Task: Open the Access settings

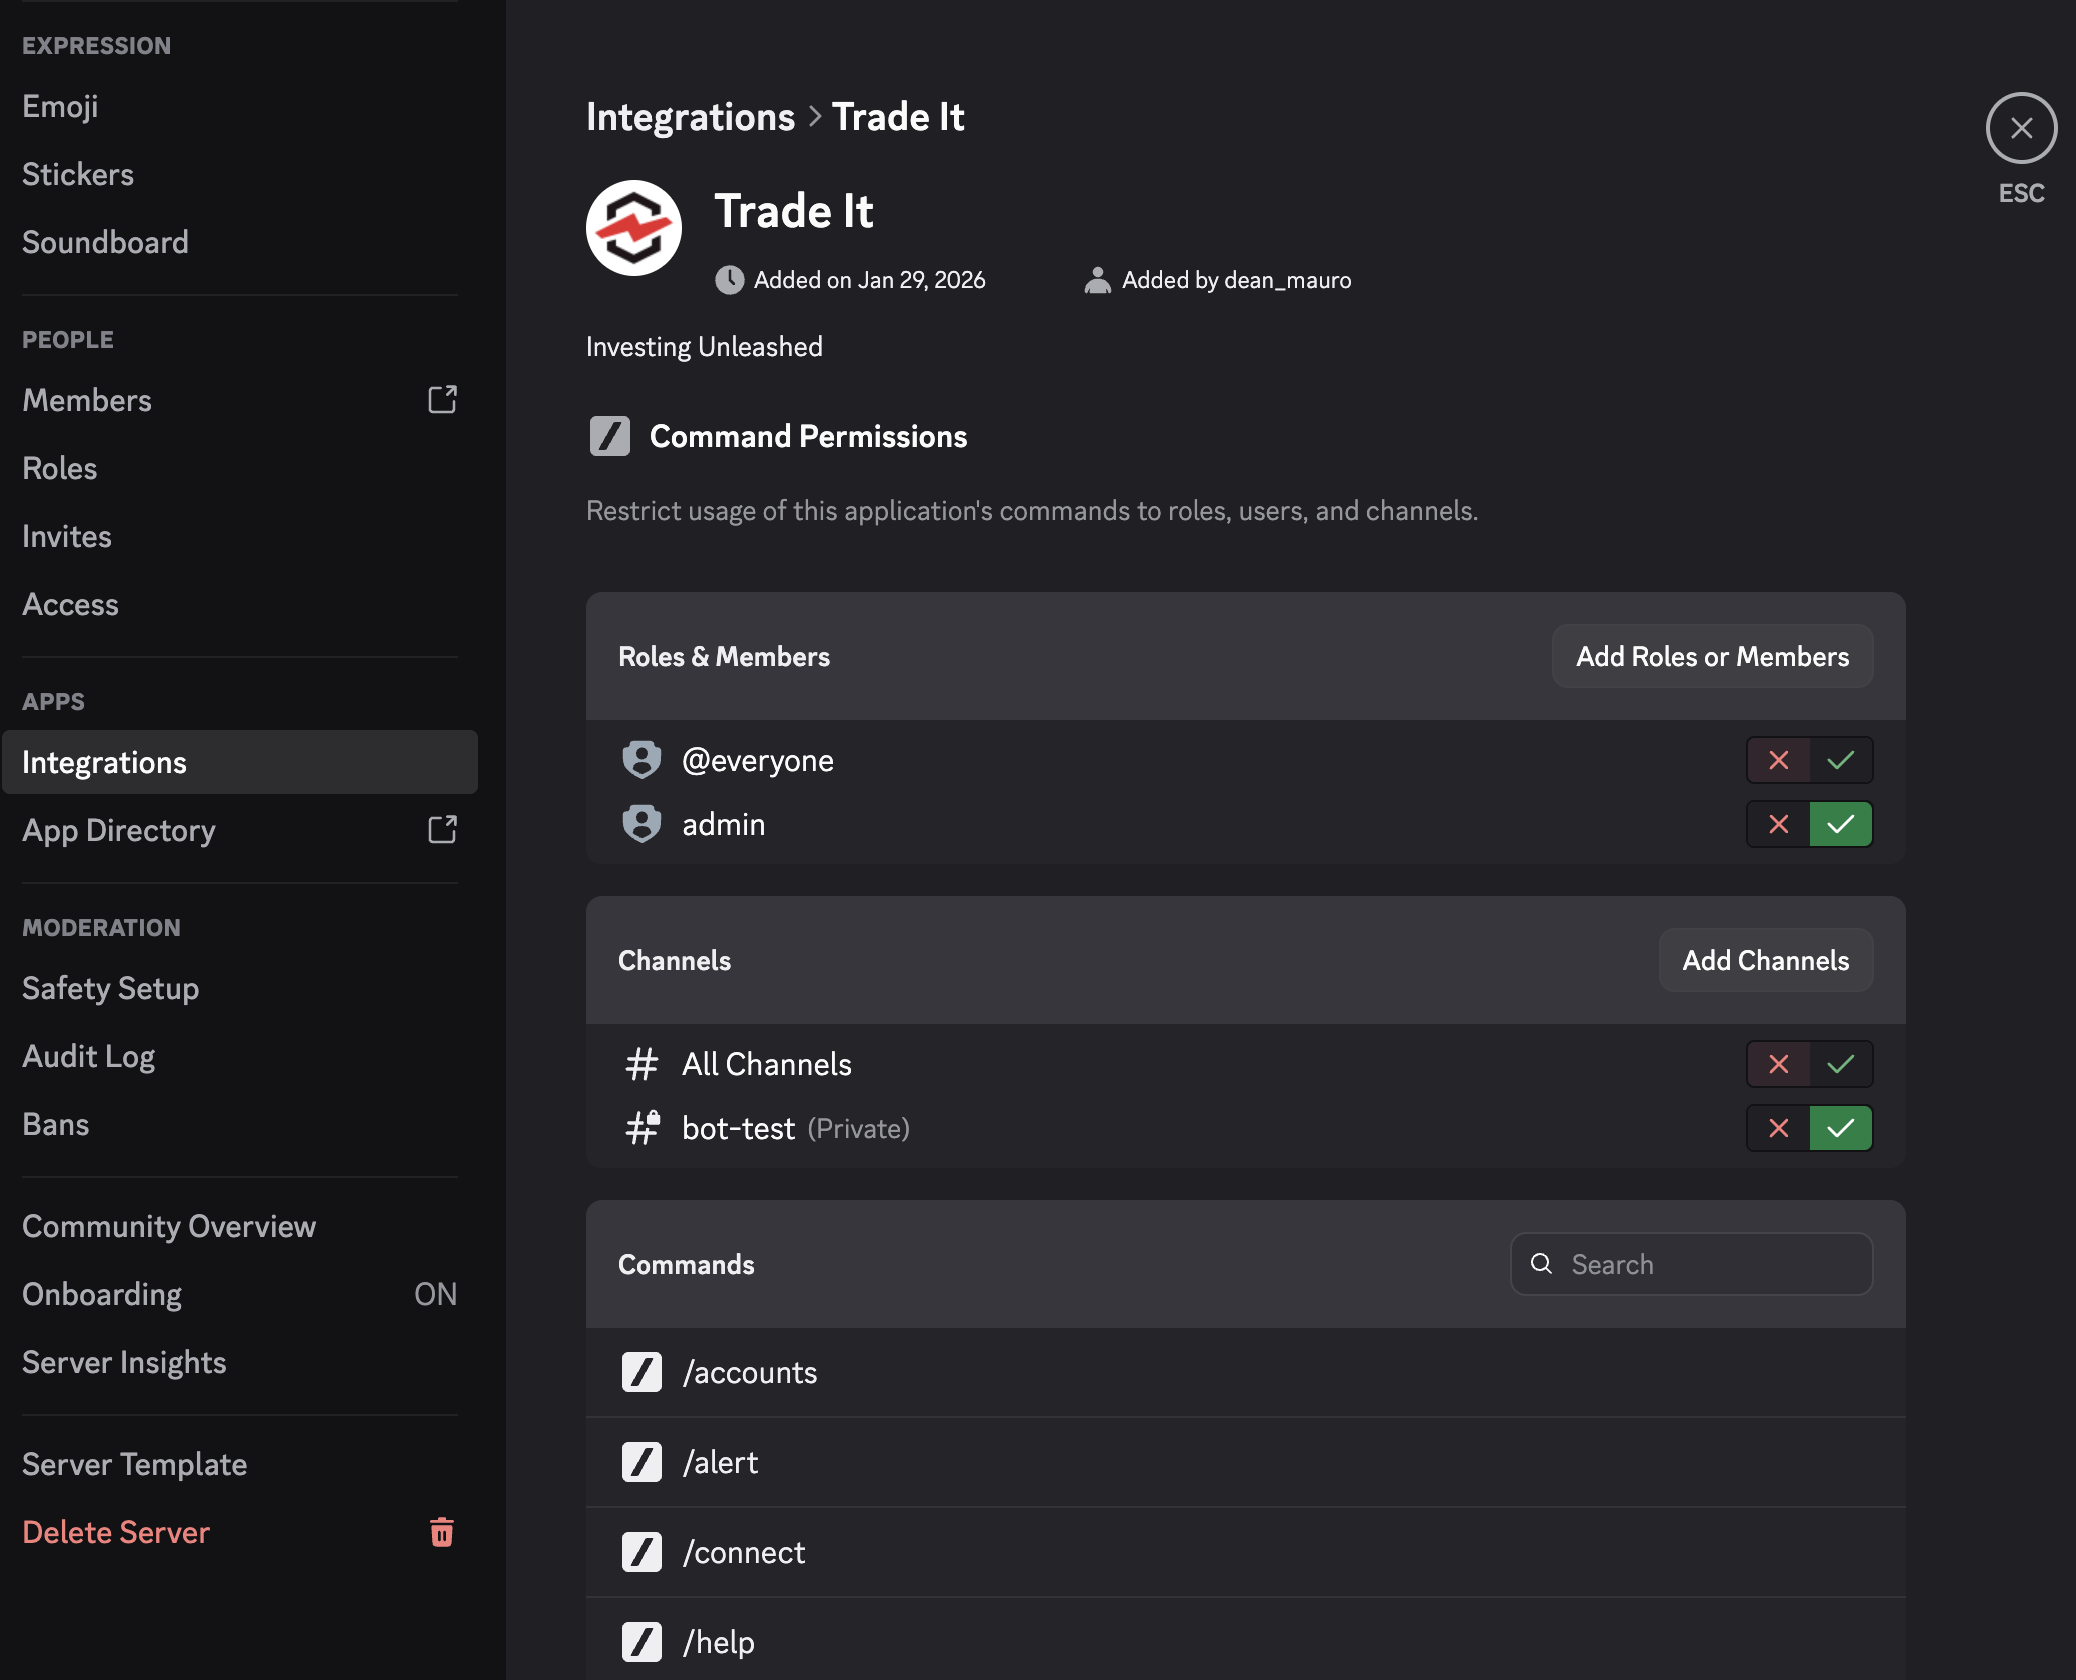Action: tap(240, 604)
